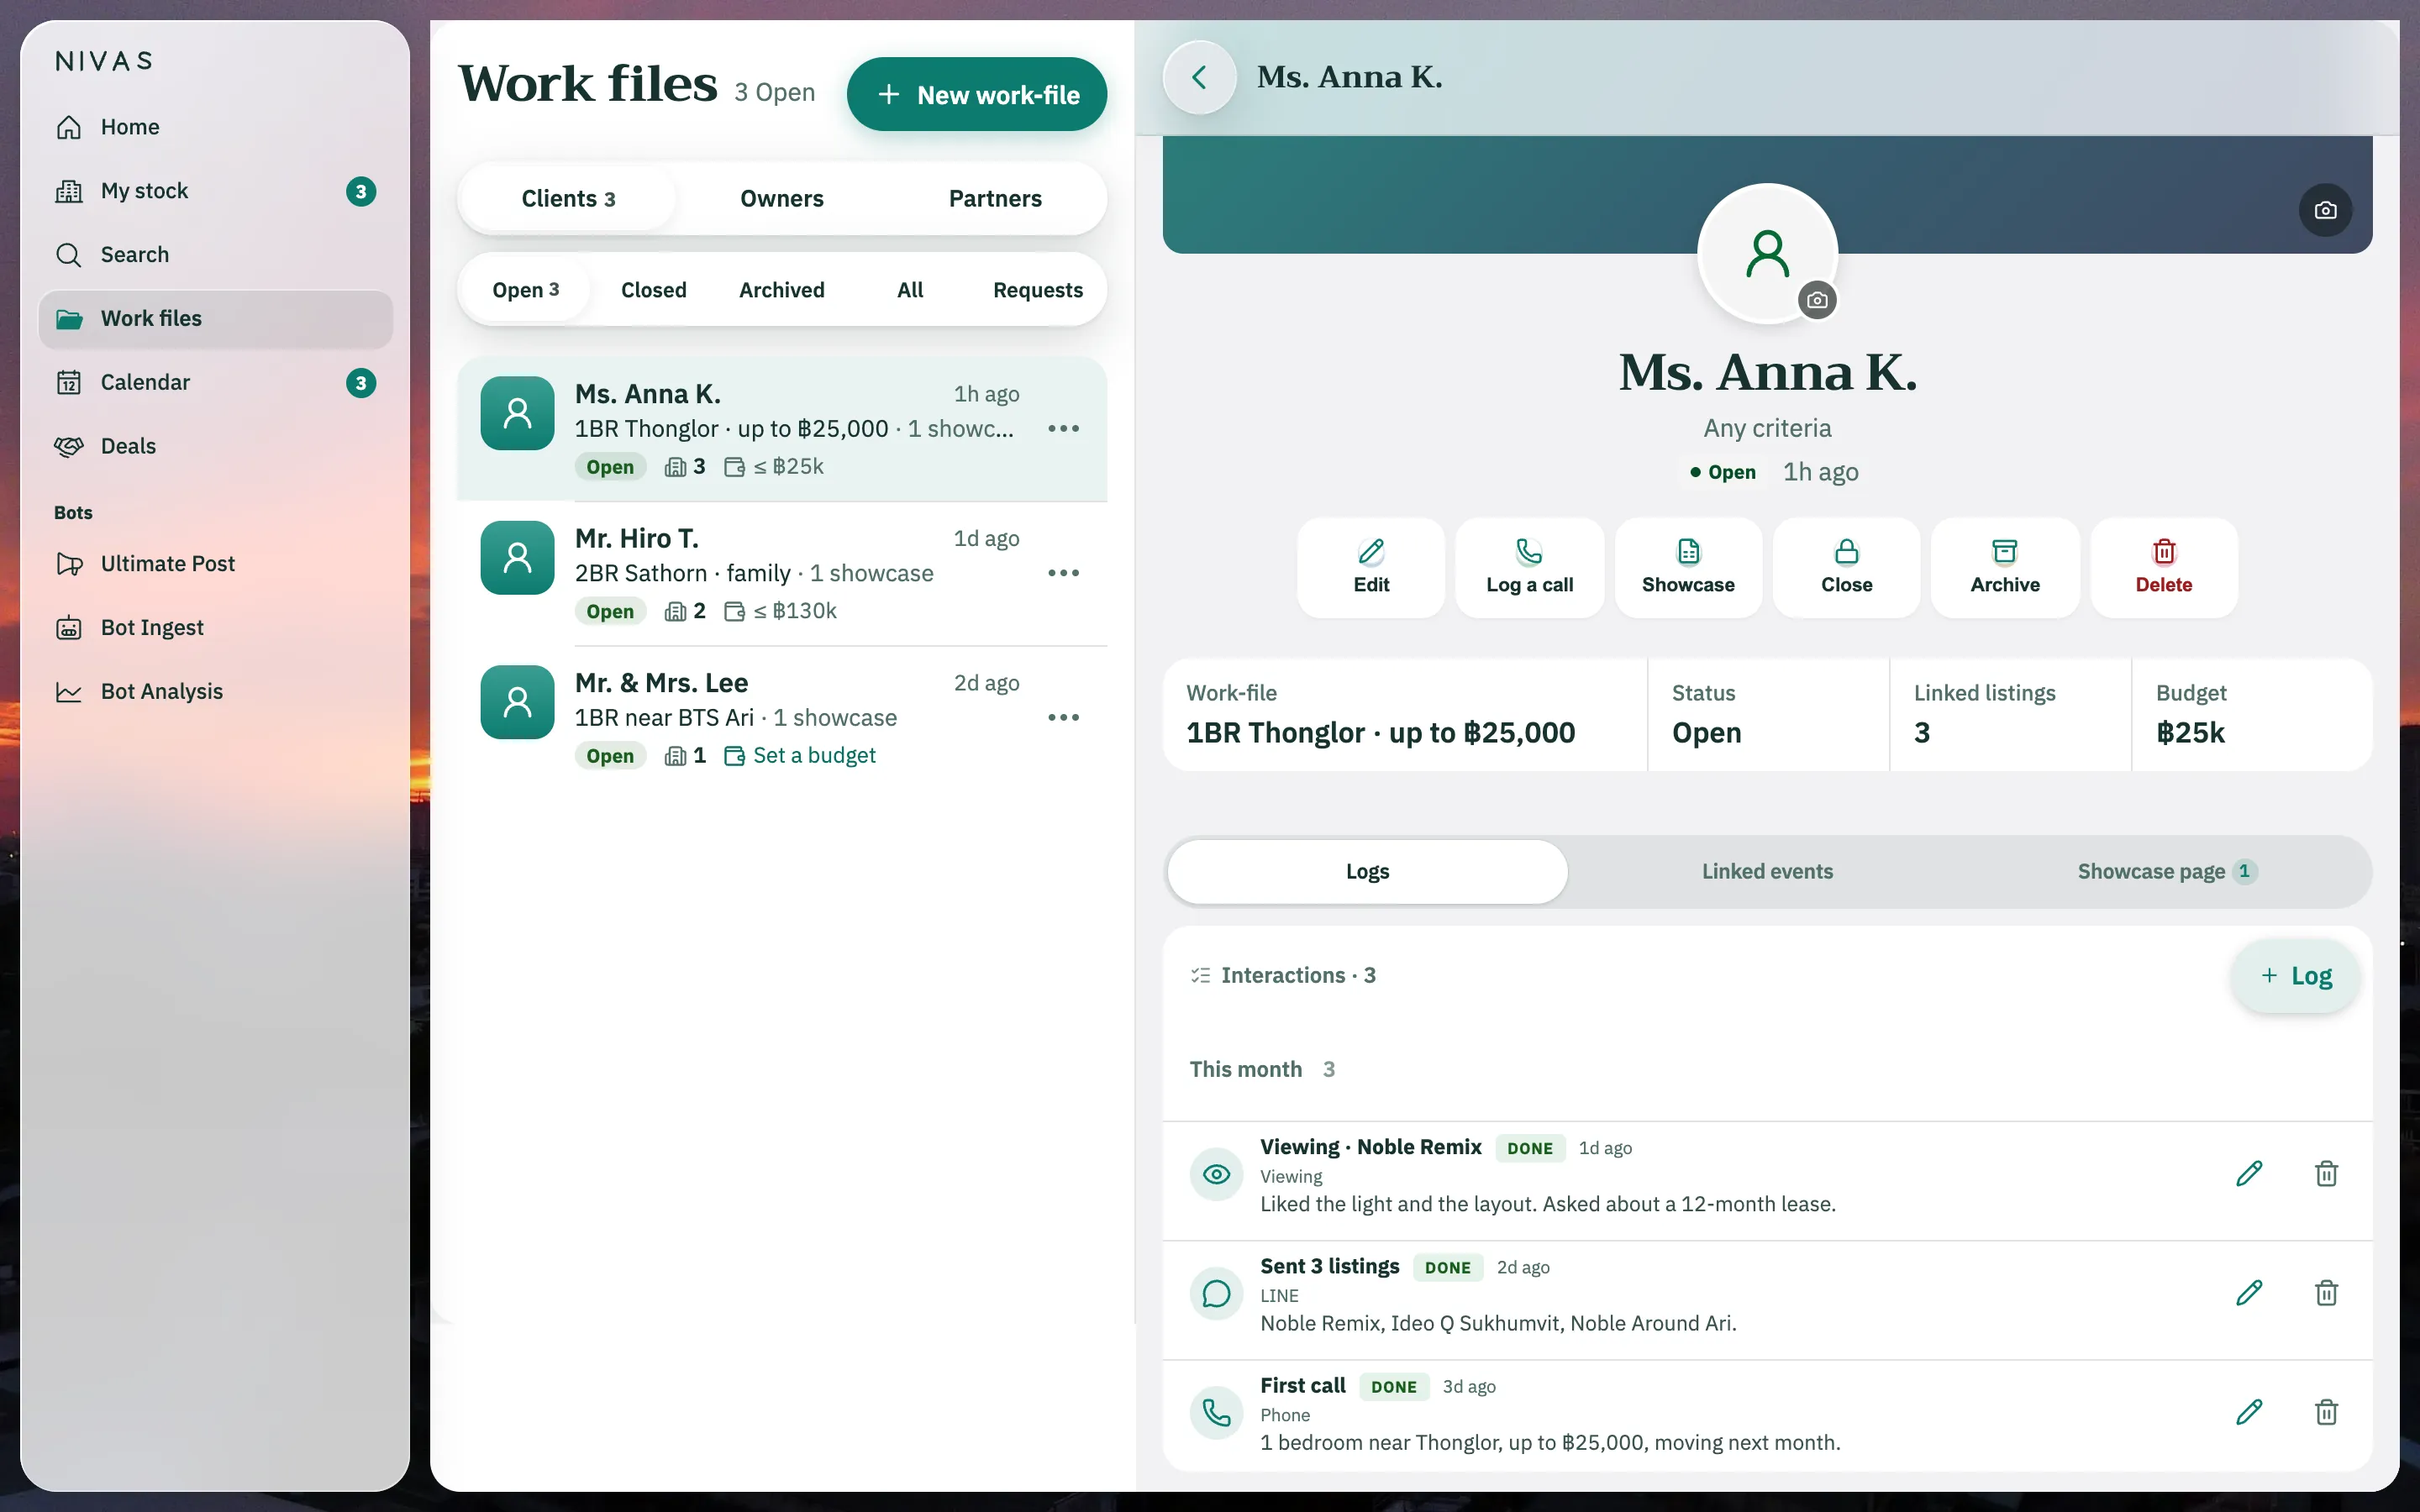Open more options for Mr. & Mrs. Lee

[x=1063, y=718]
